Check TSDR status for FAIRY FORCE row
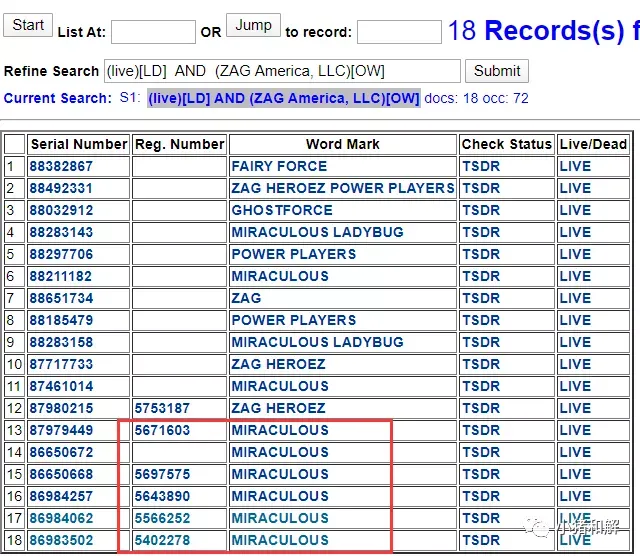 pyautogui.click(x=481, y=166)
